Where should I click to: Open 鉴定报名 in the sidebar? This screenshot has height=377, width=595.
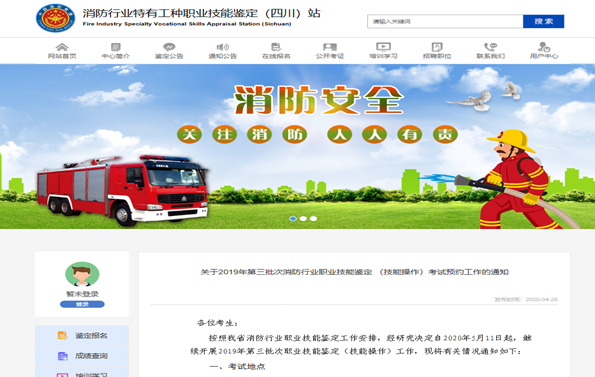pyautogui.click(x=82, y=335)
